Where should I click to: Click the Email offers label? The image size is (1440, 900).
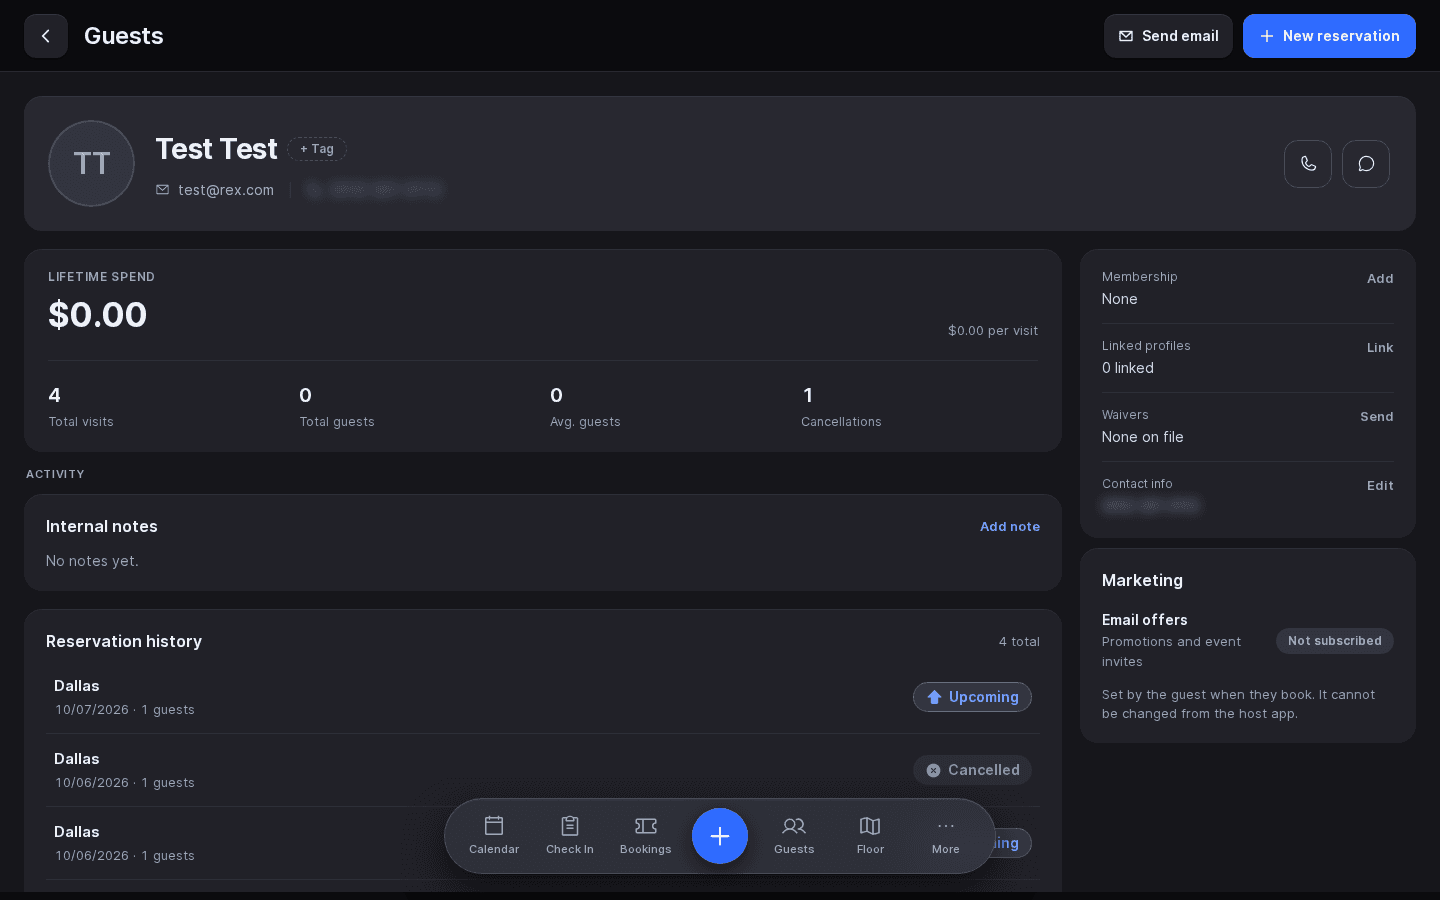(1145, 620)
